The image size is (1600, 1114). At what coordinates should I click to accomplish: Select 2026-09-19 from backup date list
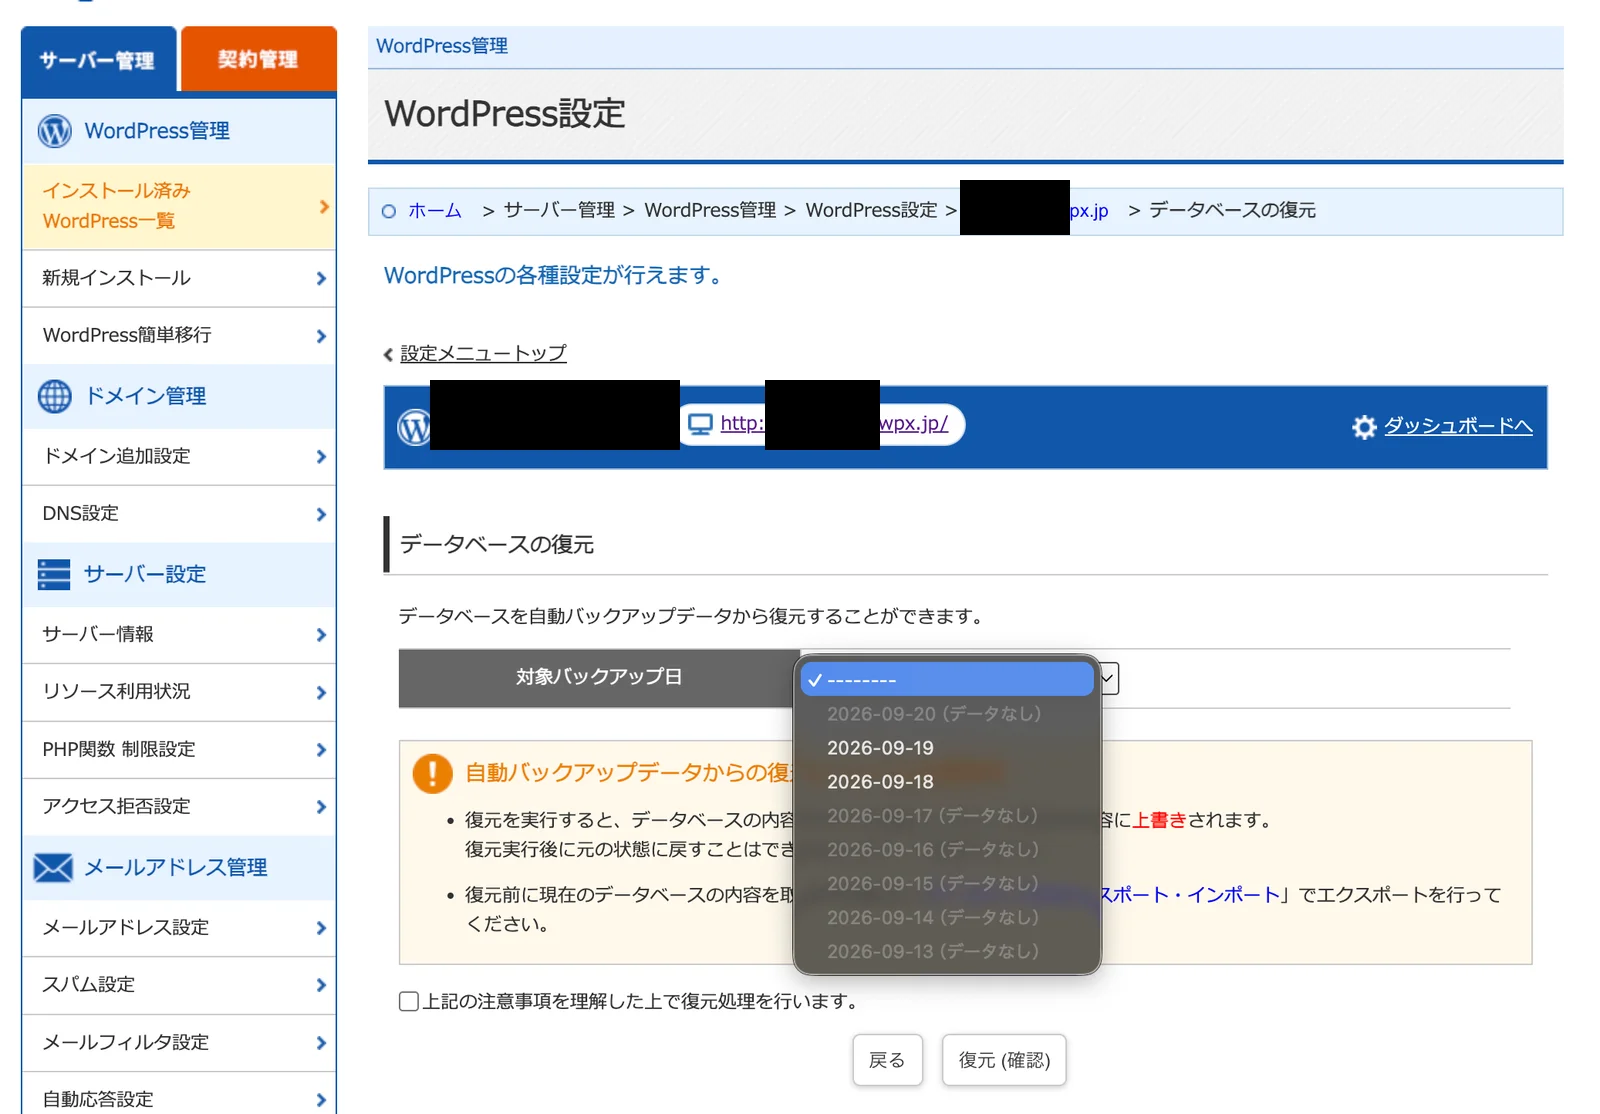pos(946,748)
